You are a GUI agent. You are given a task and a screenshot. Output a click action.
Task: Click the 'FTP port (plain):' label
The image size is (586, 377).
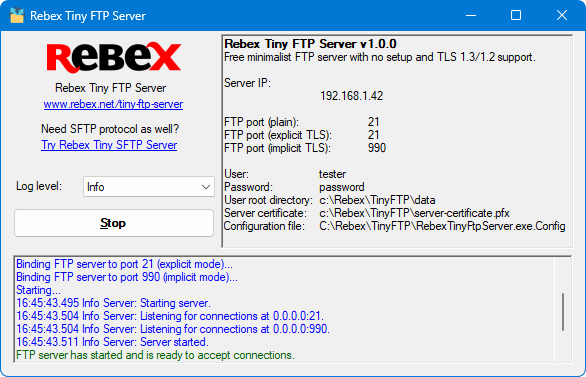click(261, 122)
